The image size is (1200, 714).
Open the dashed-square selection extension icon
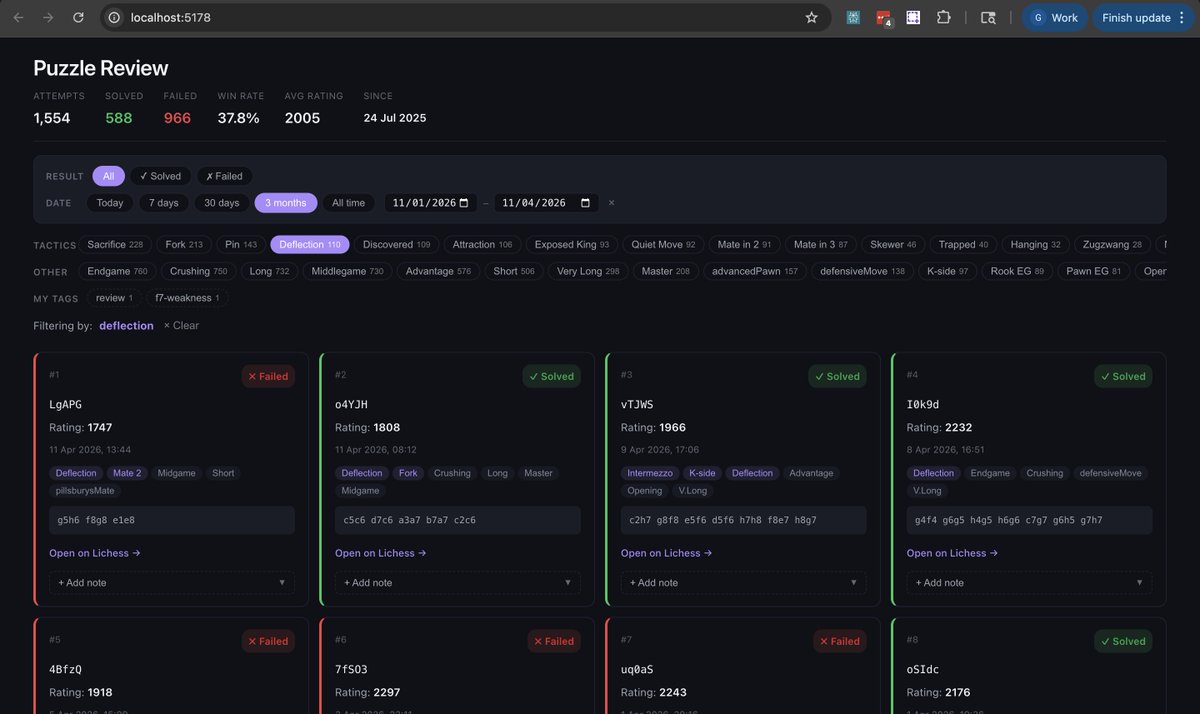point(913,17)
